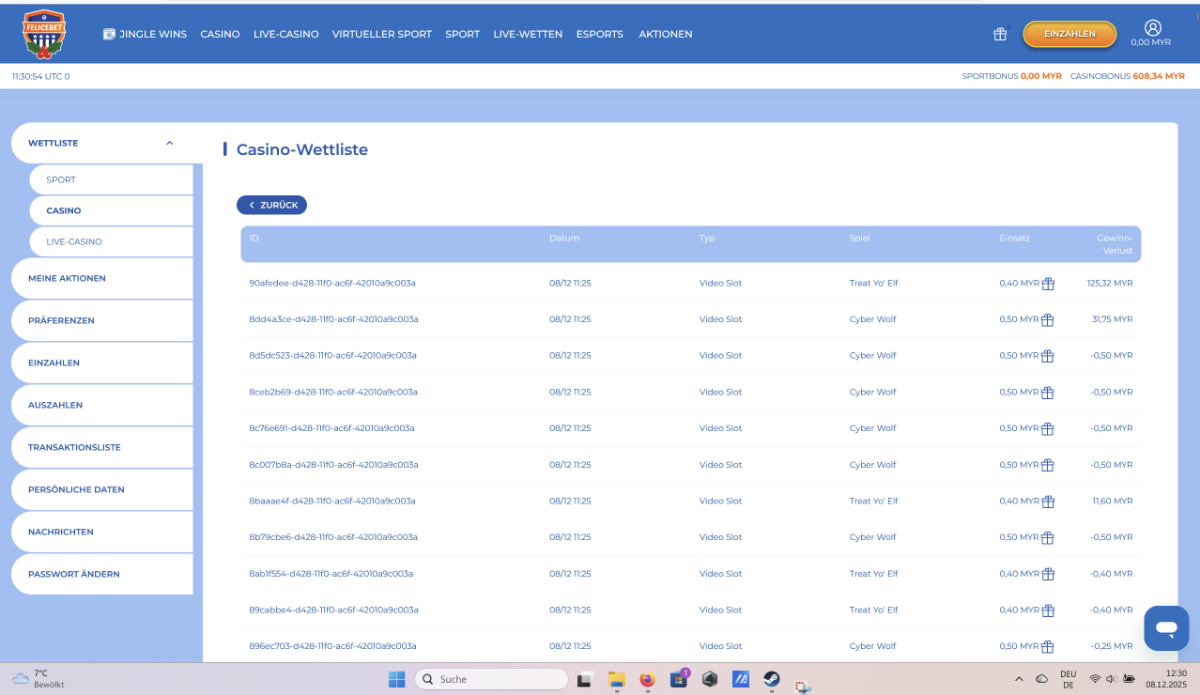
Task: Open the live chat support bubble
Action: click(x=1166, y=628)
